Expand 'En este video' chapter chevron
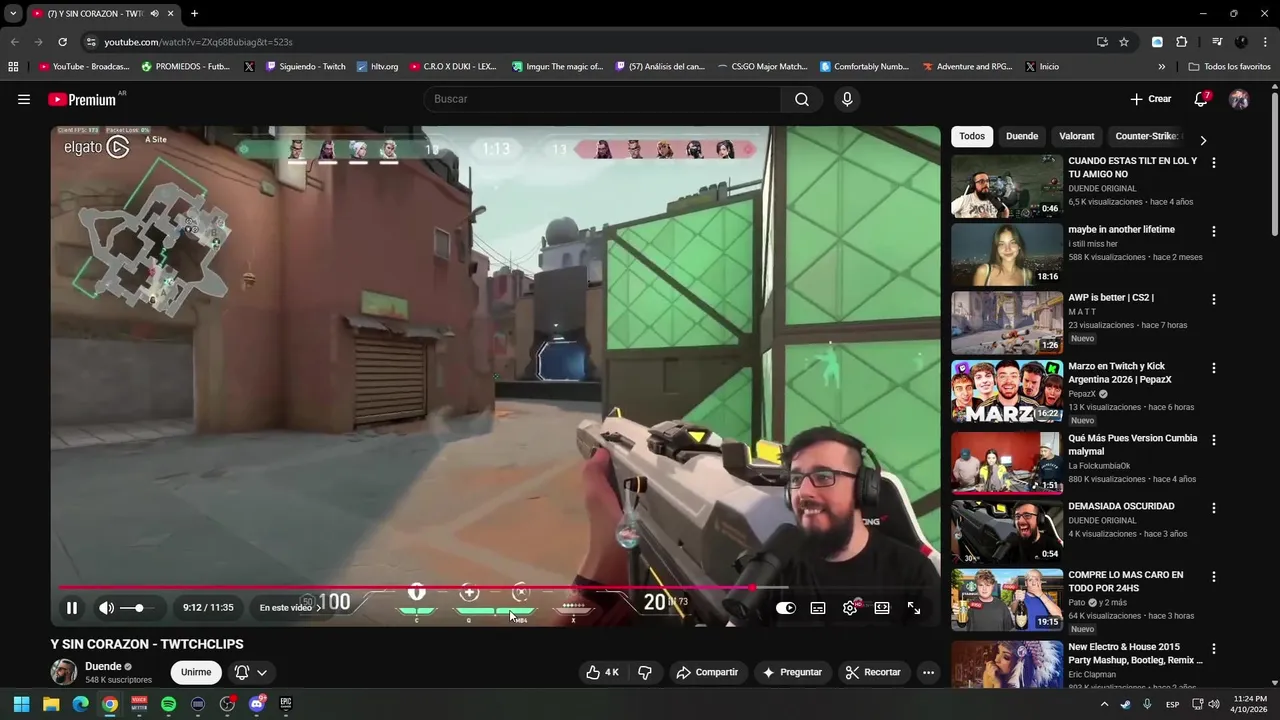 pyautogui.click(x=319, y=608)
